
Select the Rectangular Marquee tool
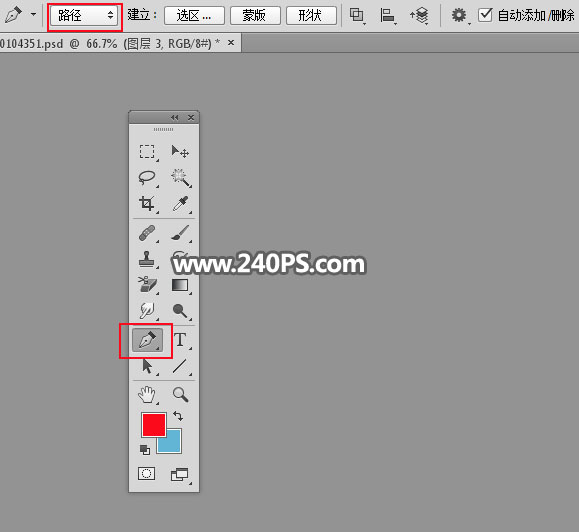pyautogui.click(x=147, y=151)
